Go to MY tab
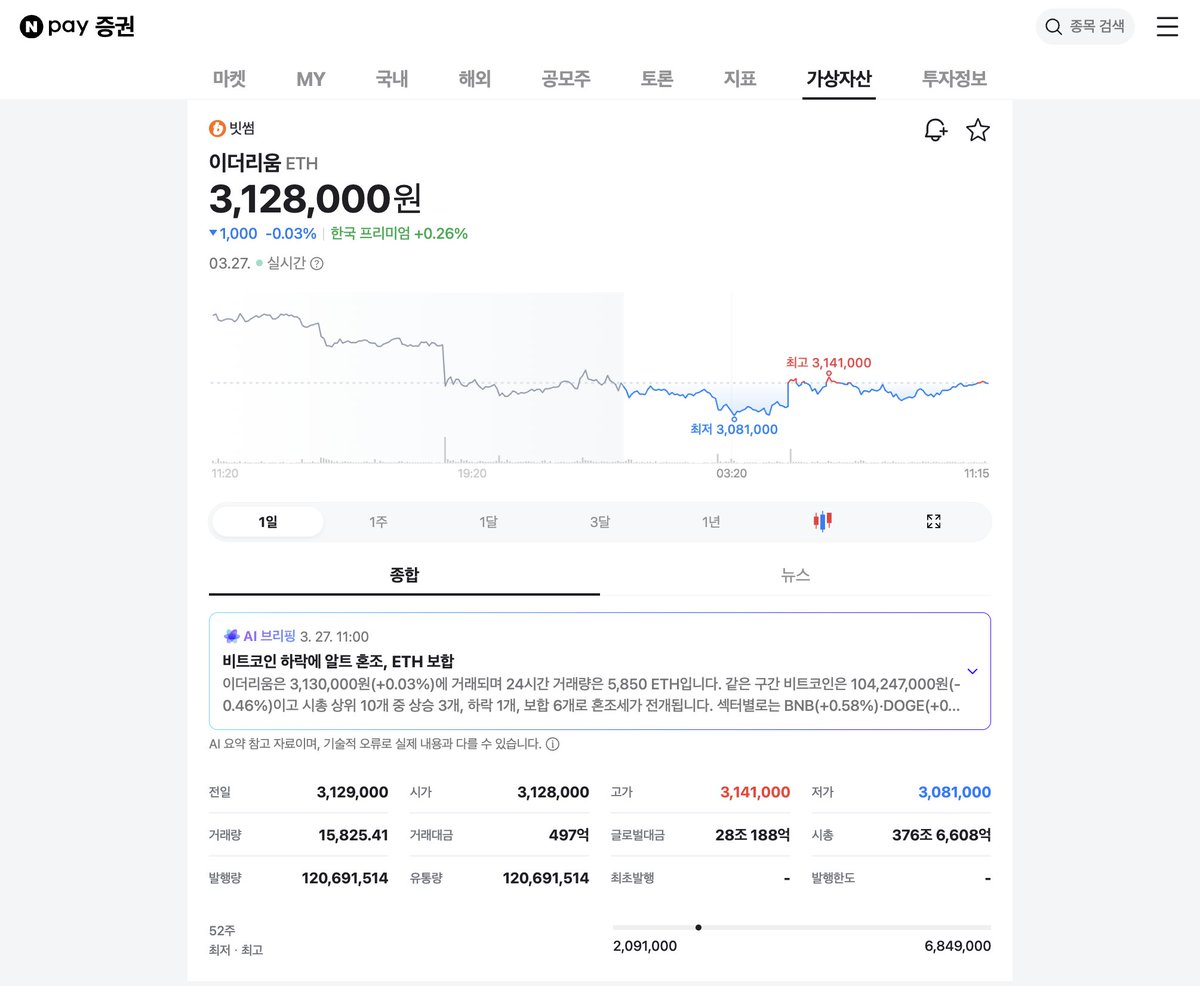The width and height of the screenshot is (1200, 986). [311, 79]
